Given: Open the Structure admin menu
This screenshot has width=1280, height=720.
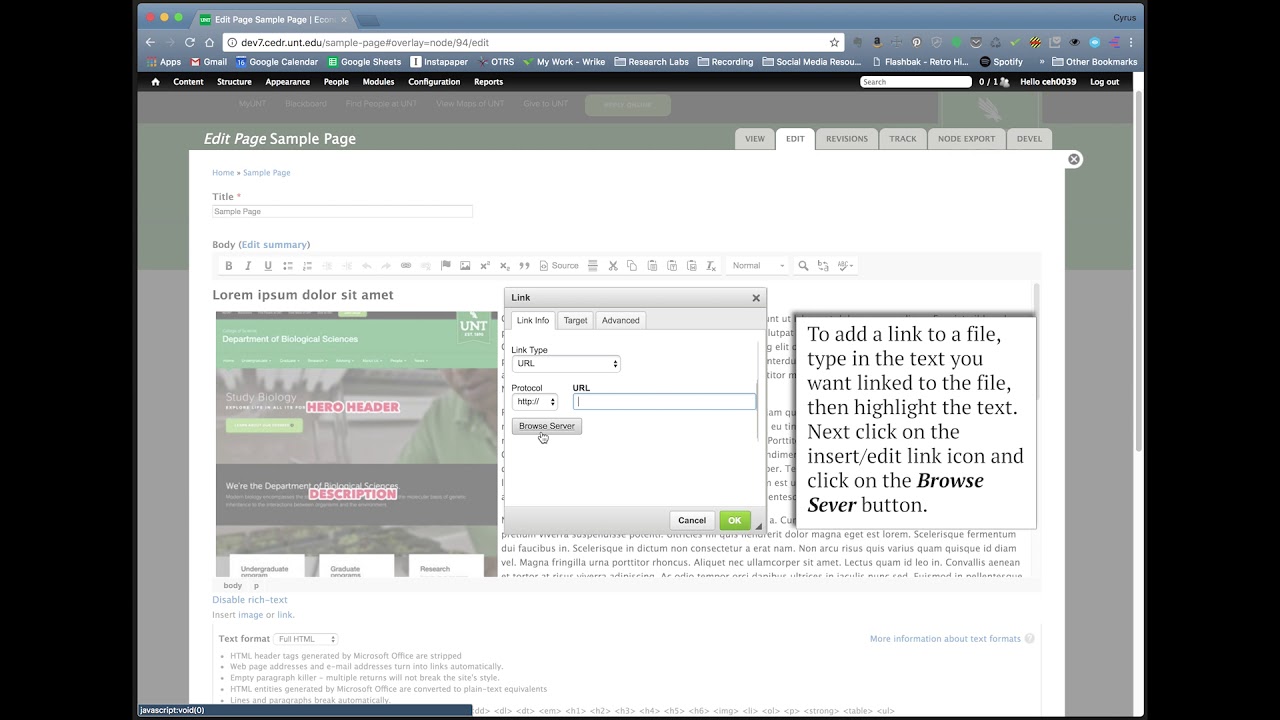Looking at the screenshot, I should tap(234, 82).
